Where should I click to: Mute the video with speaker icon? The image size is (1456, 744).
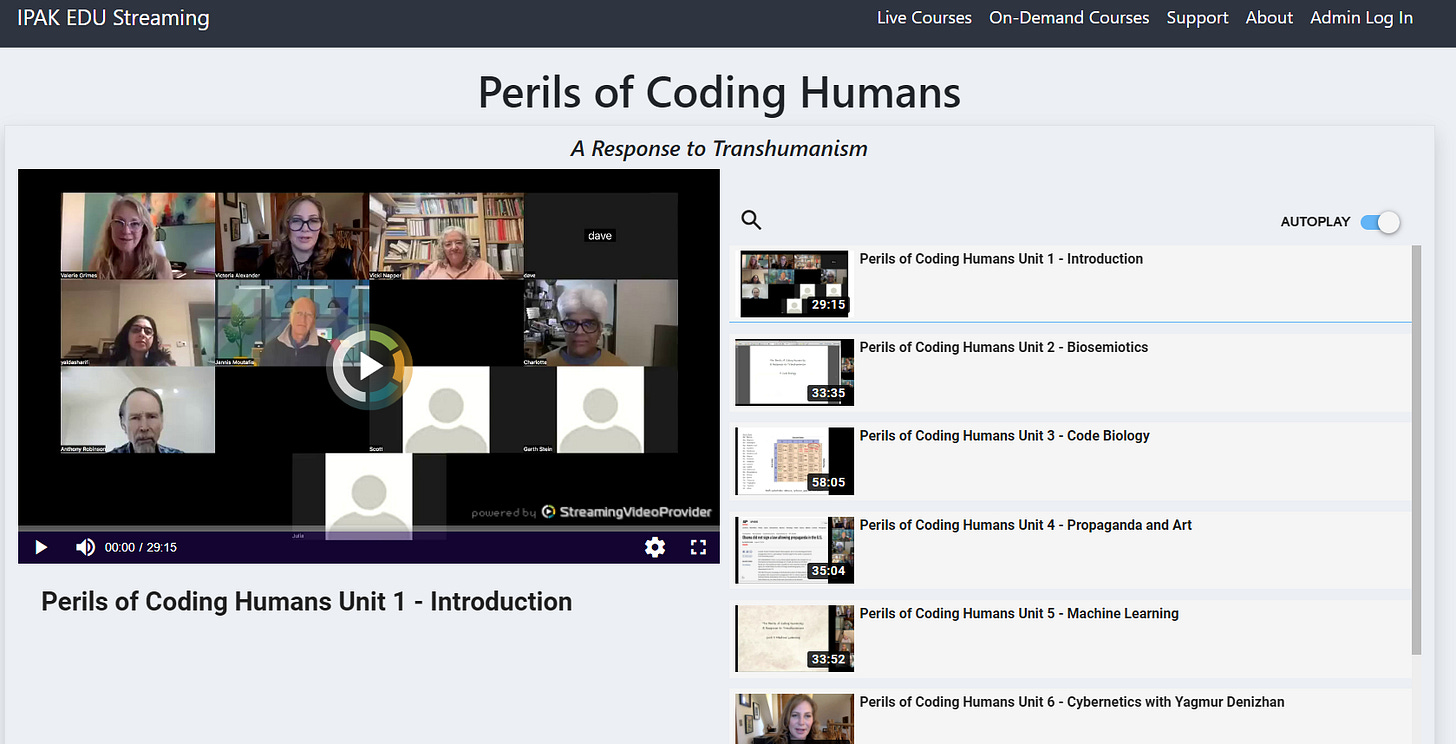(86, 547)
